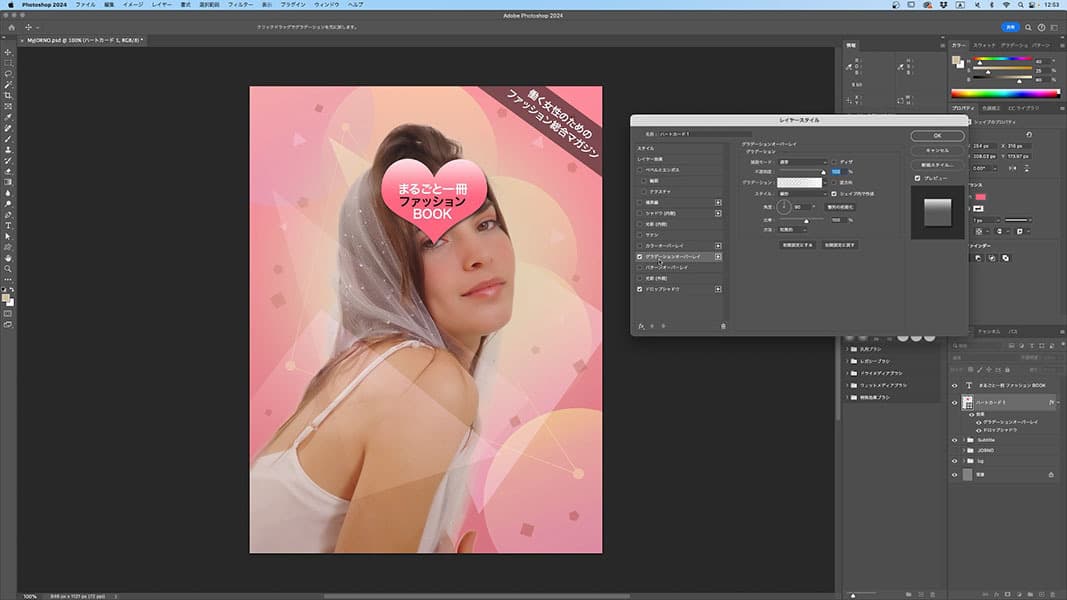Disable the ドロップシャドウ effect checkbox
This screenshot has height=600, width=1067.
click(640, 289)
